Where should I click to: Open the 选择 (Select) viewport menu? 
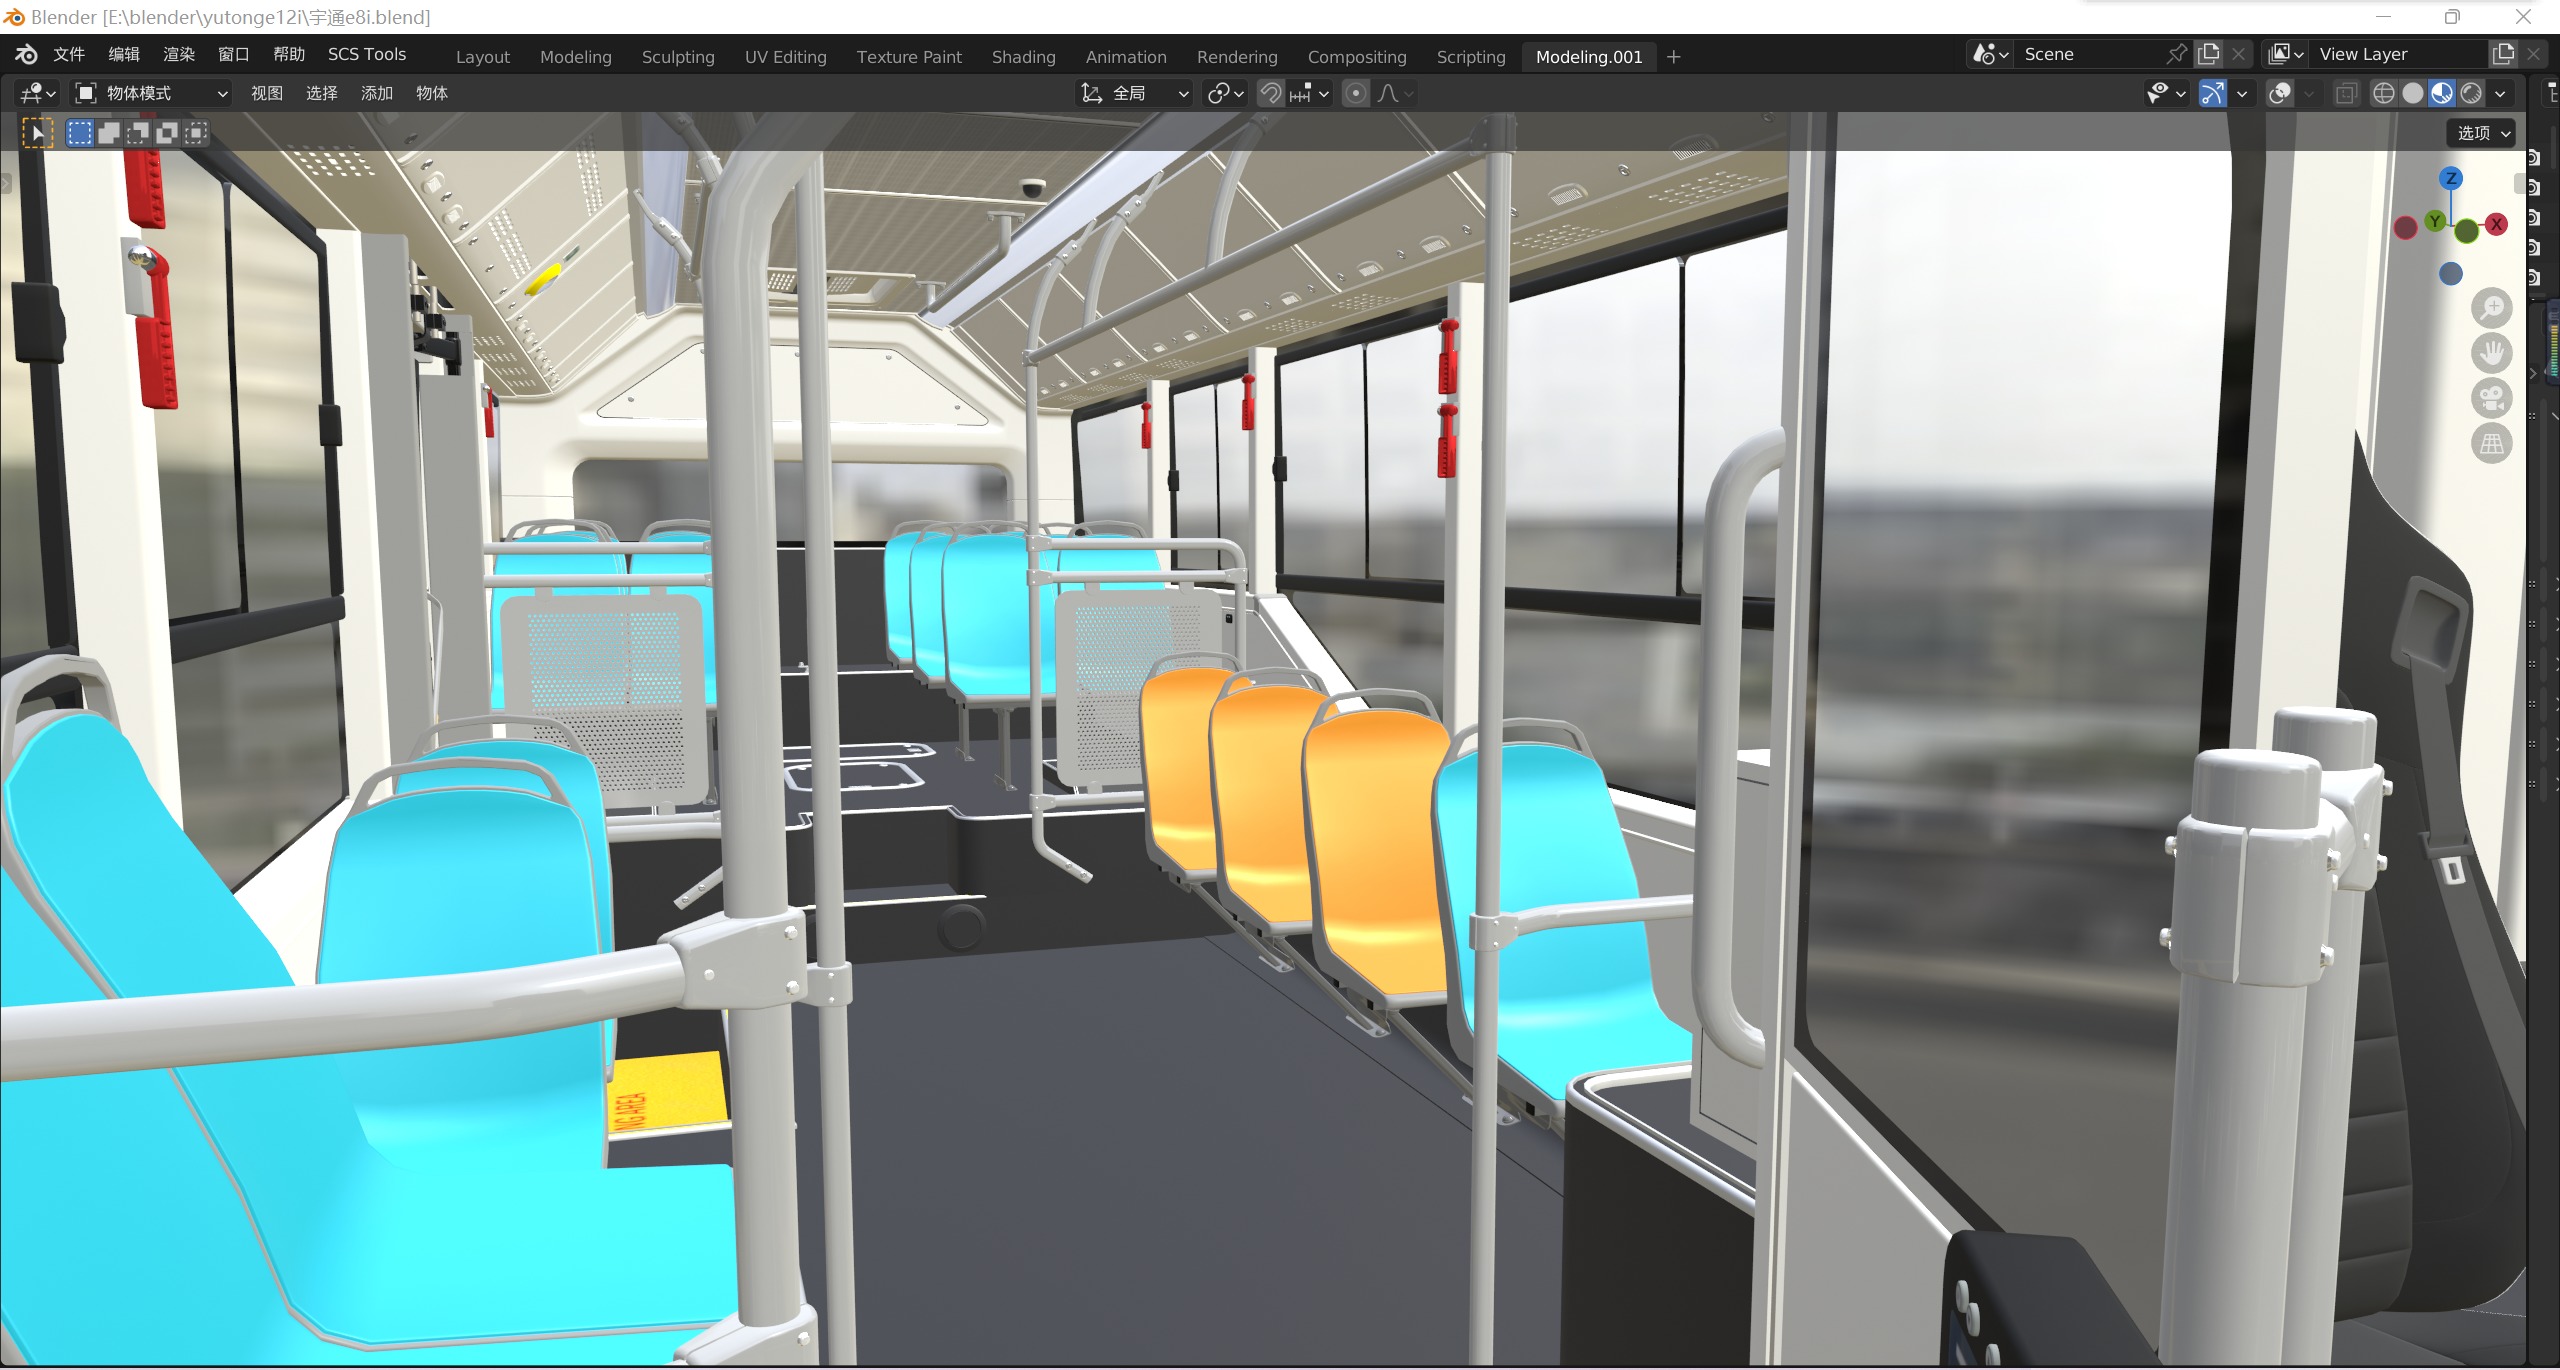coord(322,93)
